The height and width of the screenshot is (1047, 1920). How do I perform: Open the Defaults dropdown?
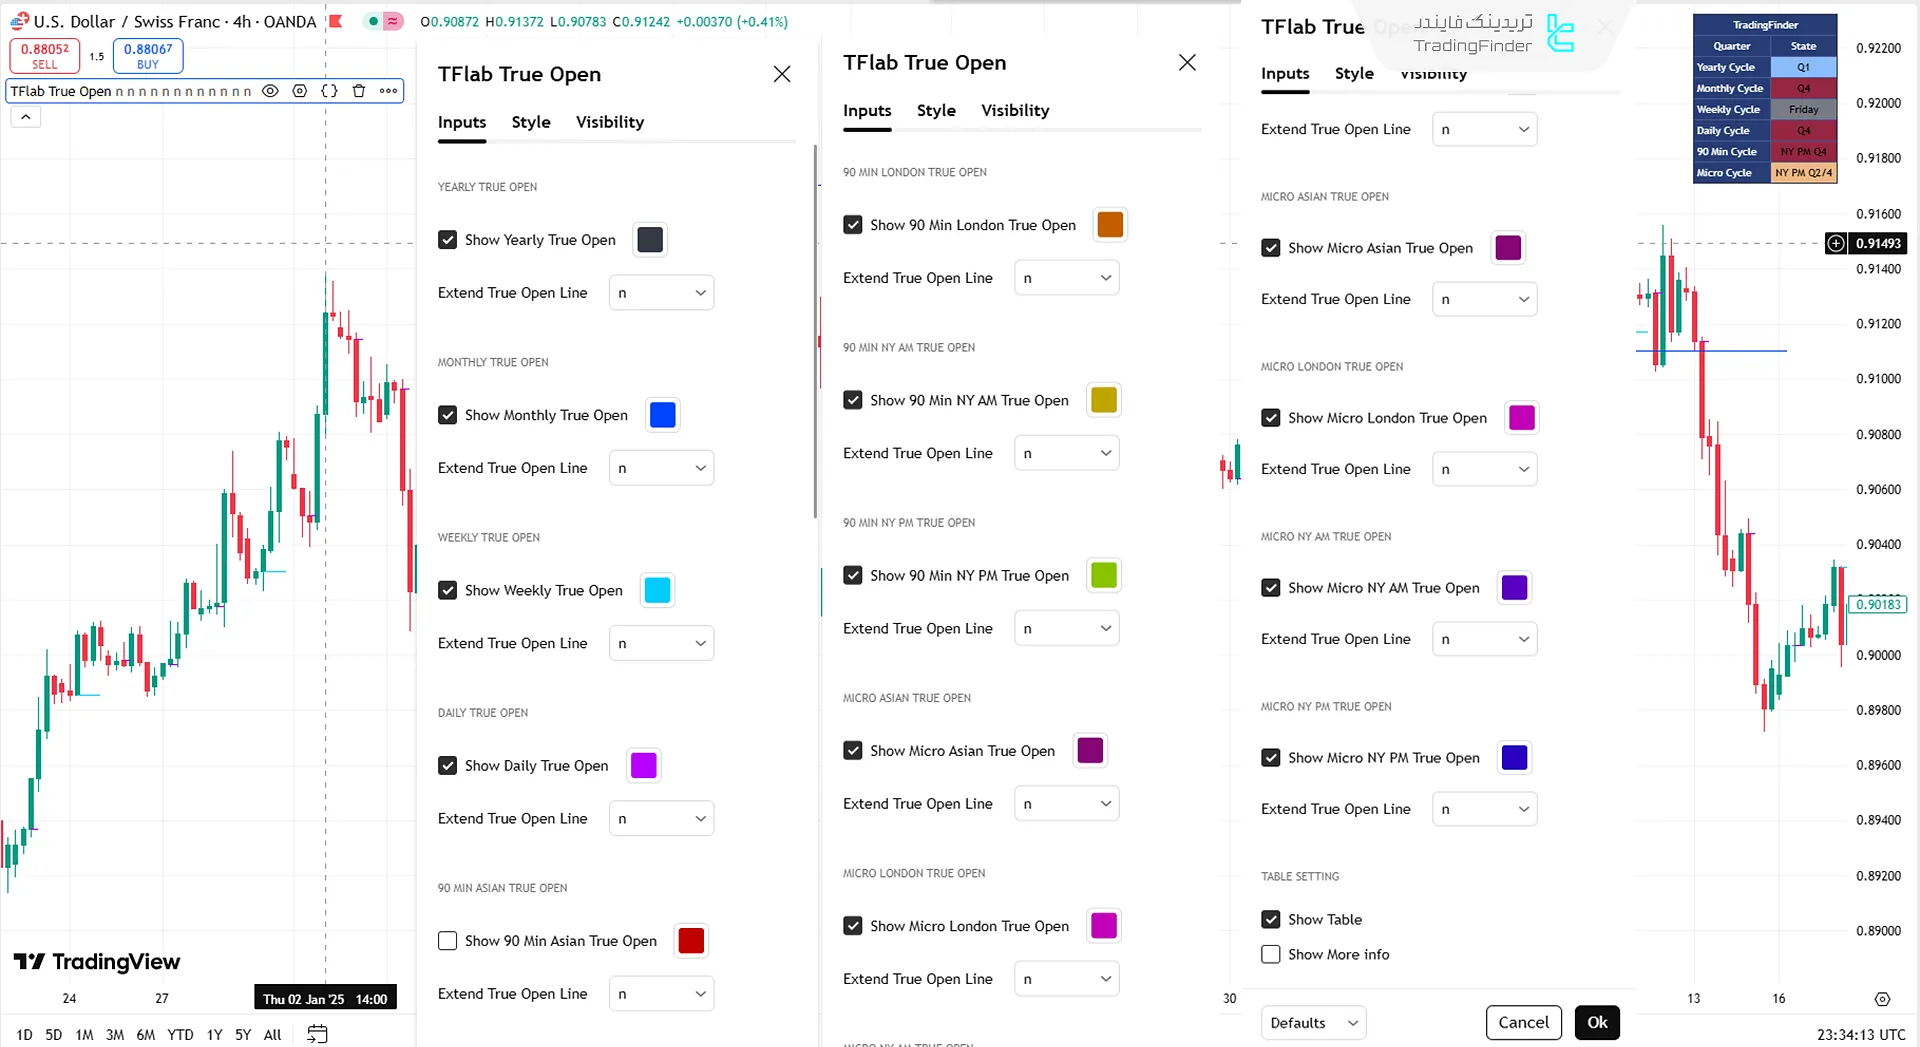(x=1313, y=1022)
